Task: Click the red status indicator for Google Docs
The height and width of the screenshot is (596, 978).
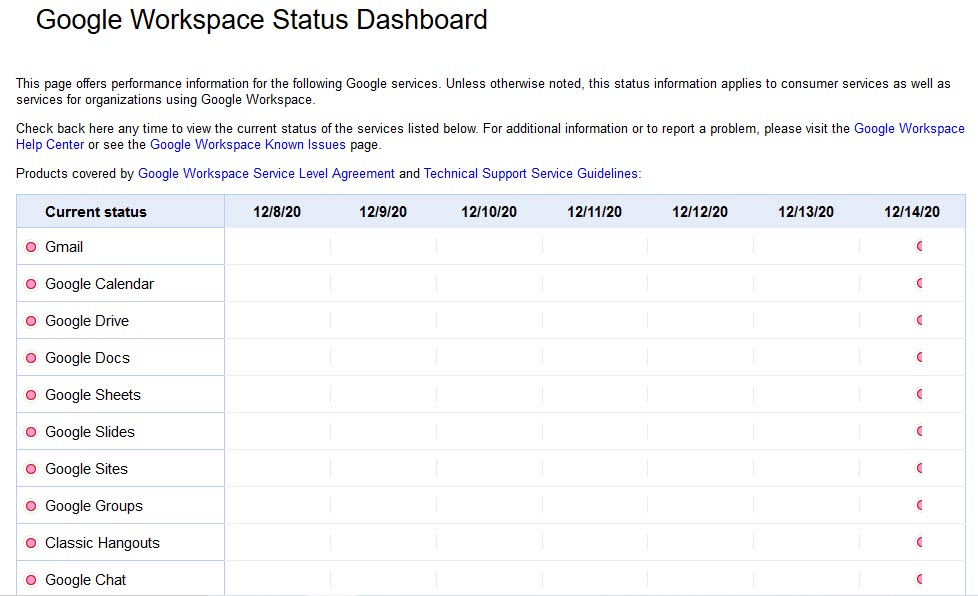Action: pyautogui.click(x=31, y=358)
